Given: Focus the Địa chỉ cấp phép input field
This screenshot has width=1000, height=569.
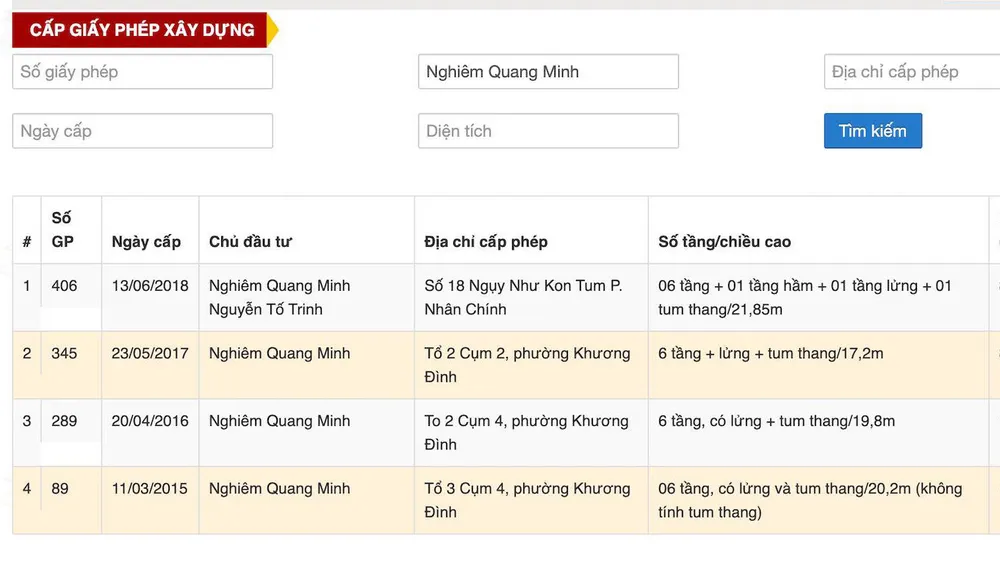Looking at the screenshot, I should click(x=912, y=71).
